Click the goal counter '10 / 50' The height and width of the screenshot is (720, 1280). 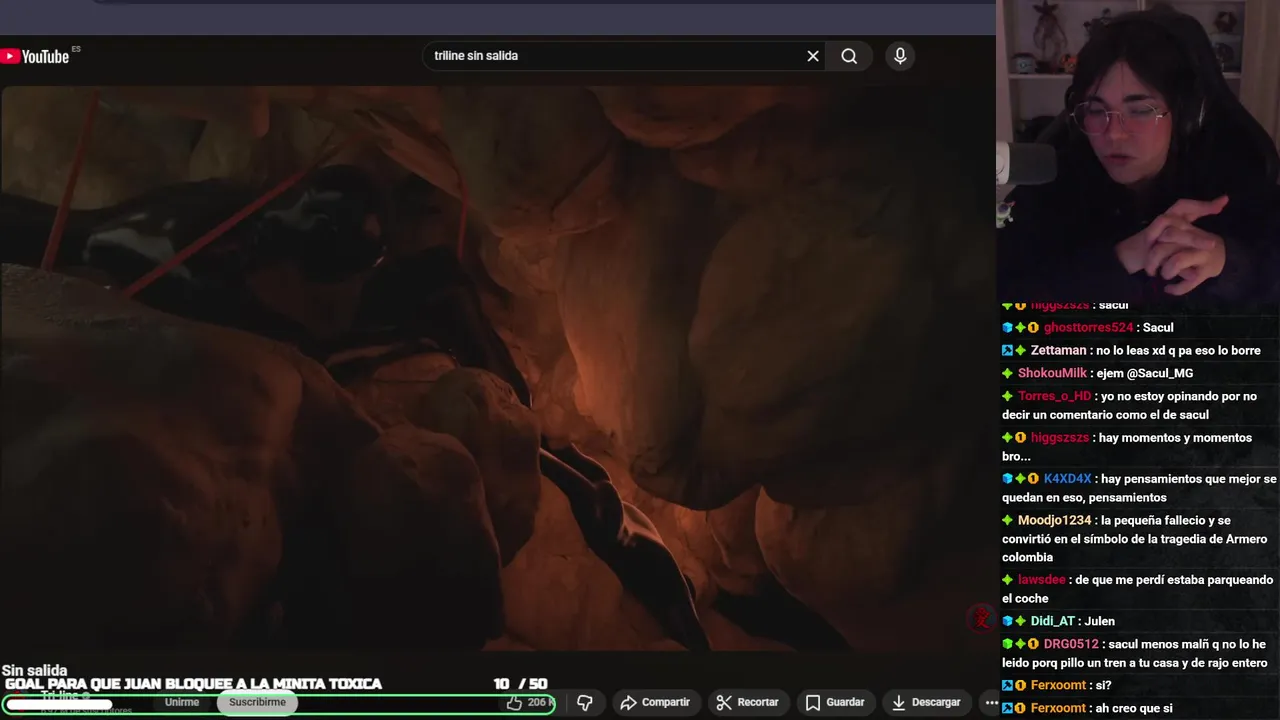click(x=520, y=684)
